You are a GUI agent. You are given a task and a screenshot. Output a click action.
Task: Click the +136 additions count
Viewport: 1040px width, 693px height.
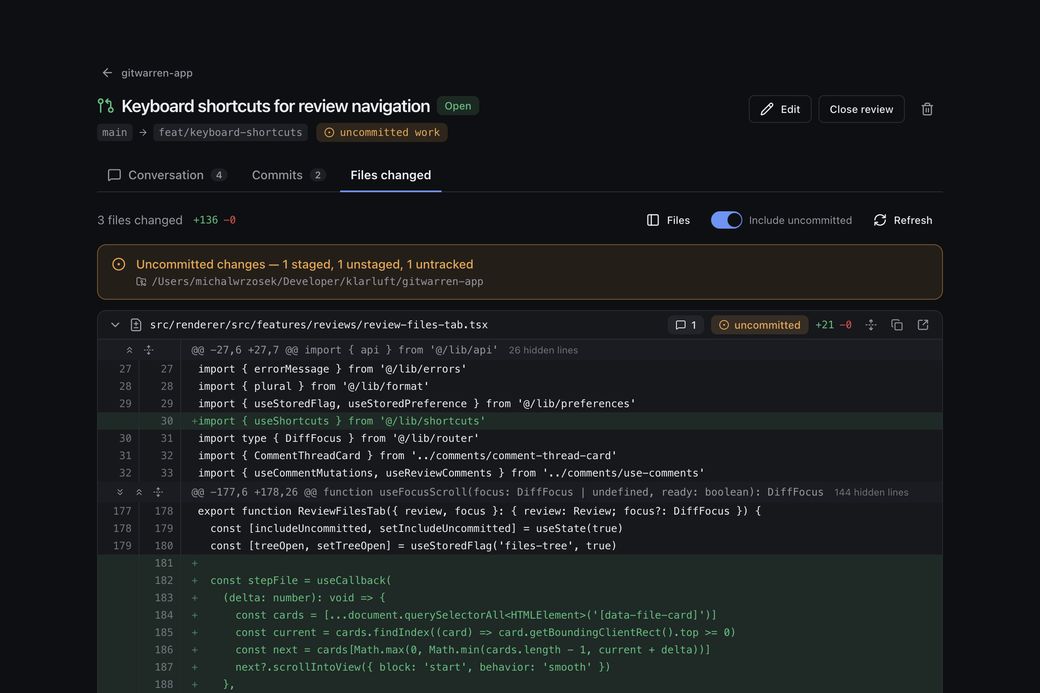click(x=206, y=220)
